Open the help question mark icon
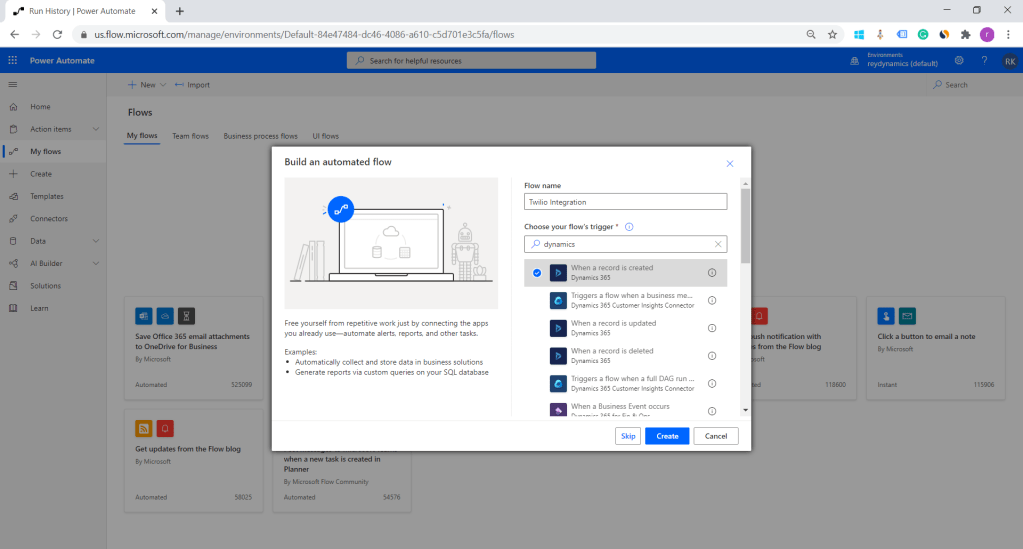Screen dimensions: 1023x549 [984, 61]
